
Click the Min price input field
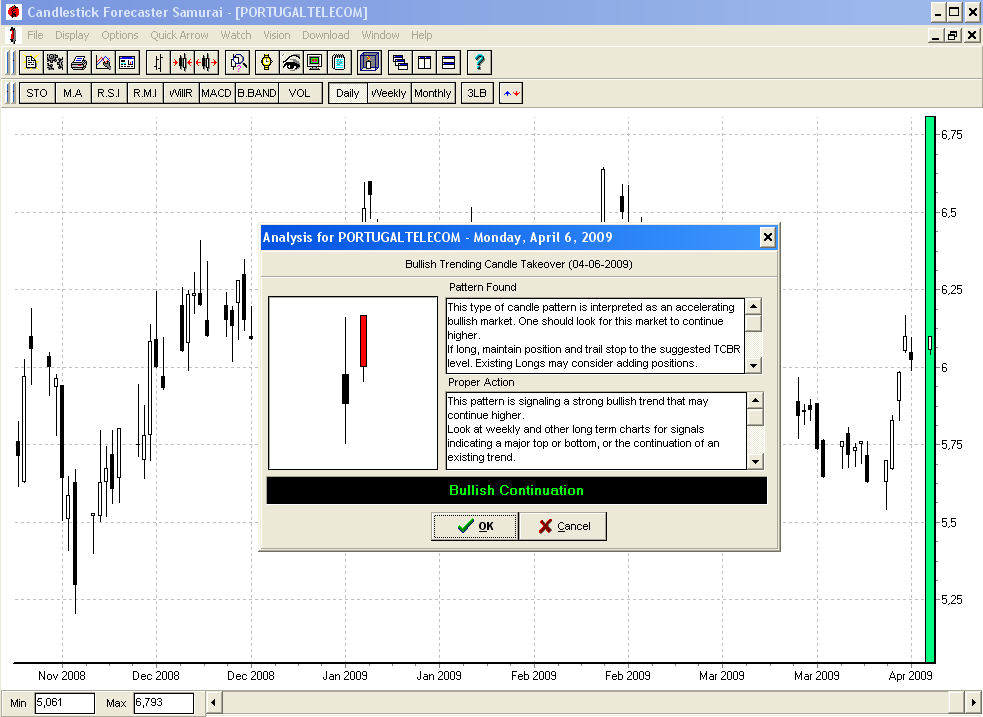point(65,703)
